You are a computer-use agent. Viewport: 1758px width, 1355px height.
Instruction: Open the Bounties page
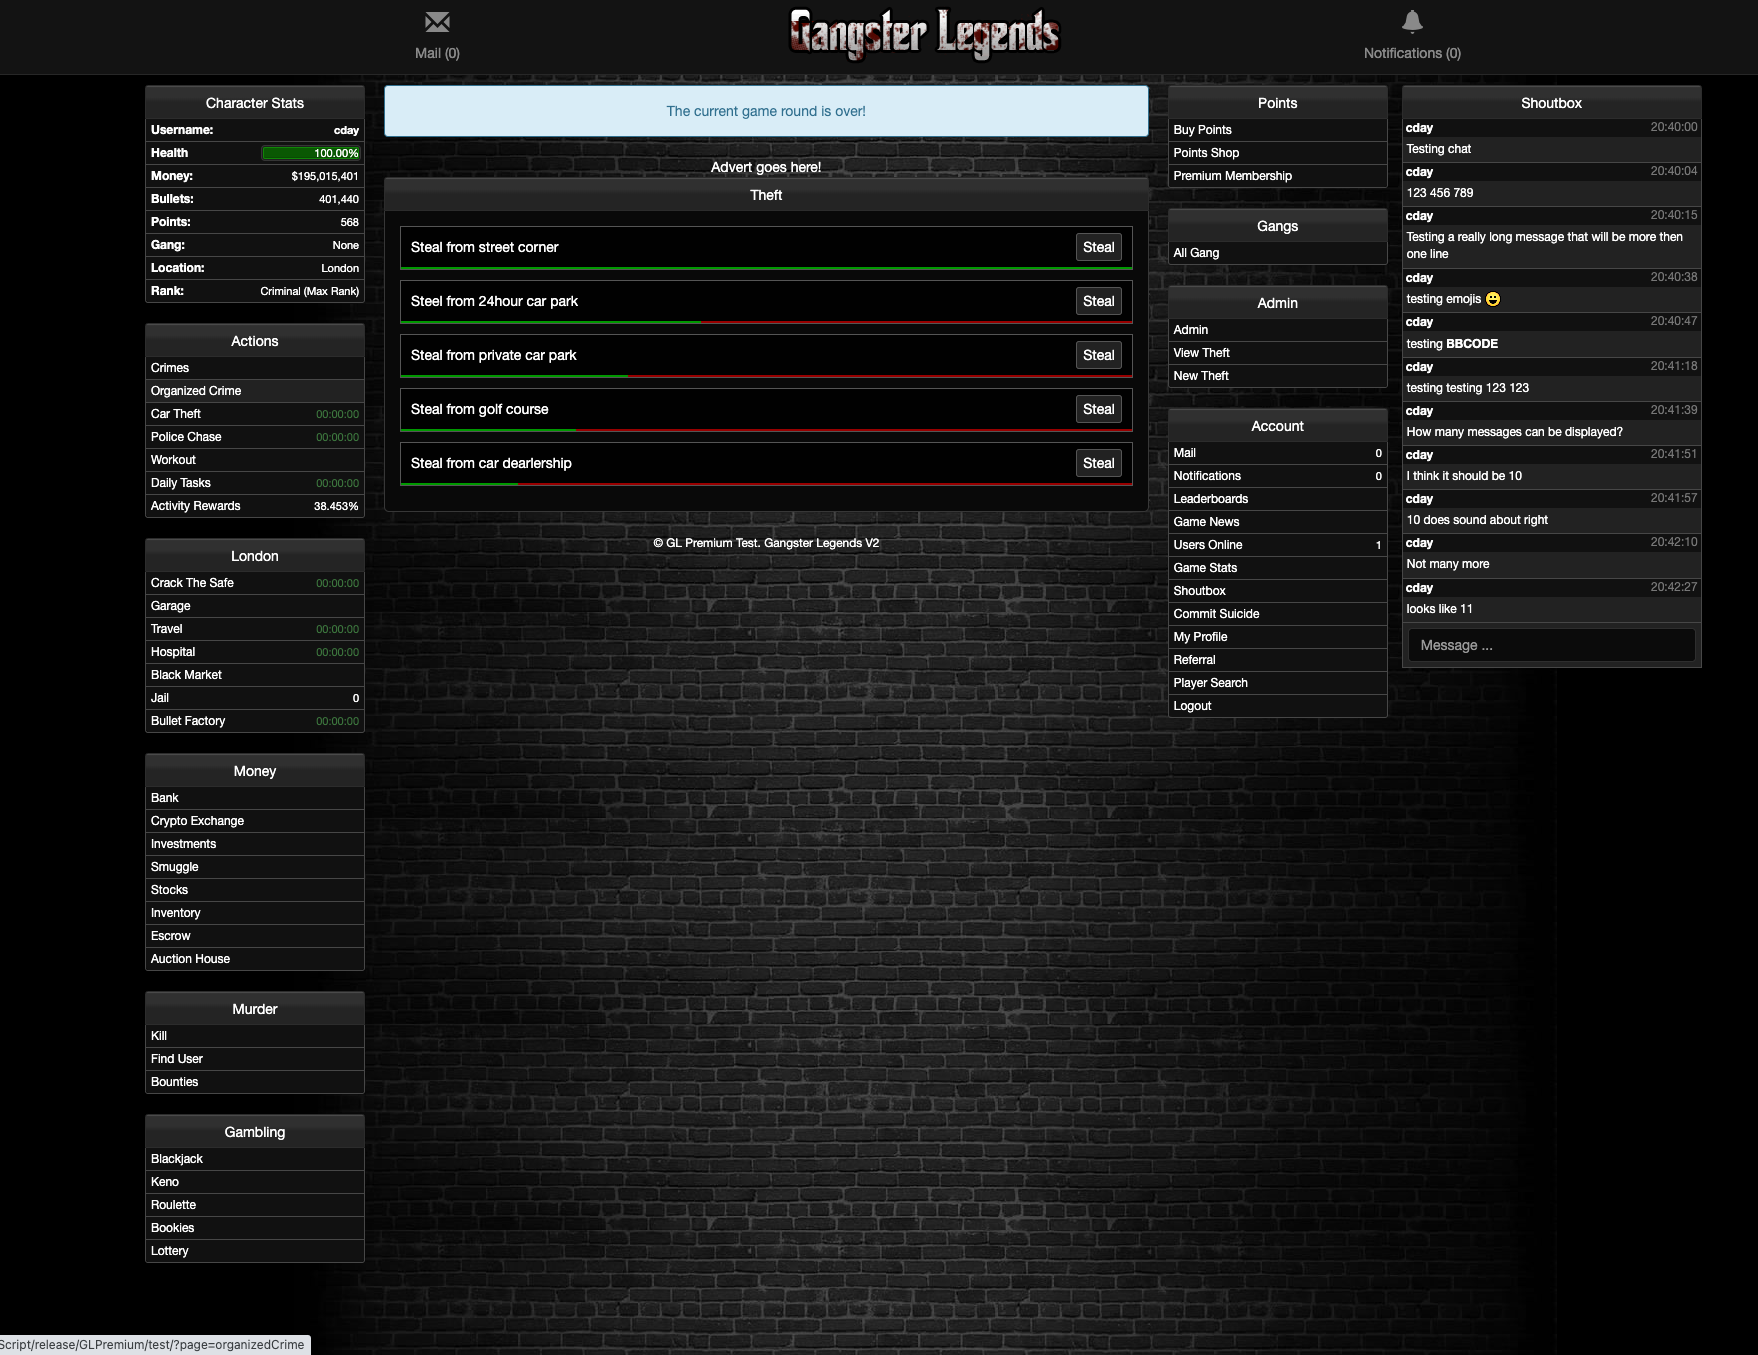tap(174, 1082)
